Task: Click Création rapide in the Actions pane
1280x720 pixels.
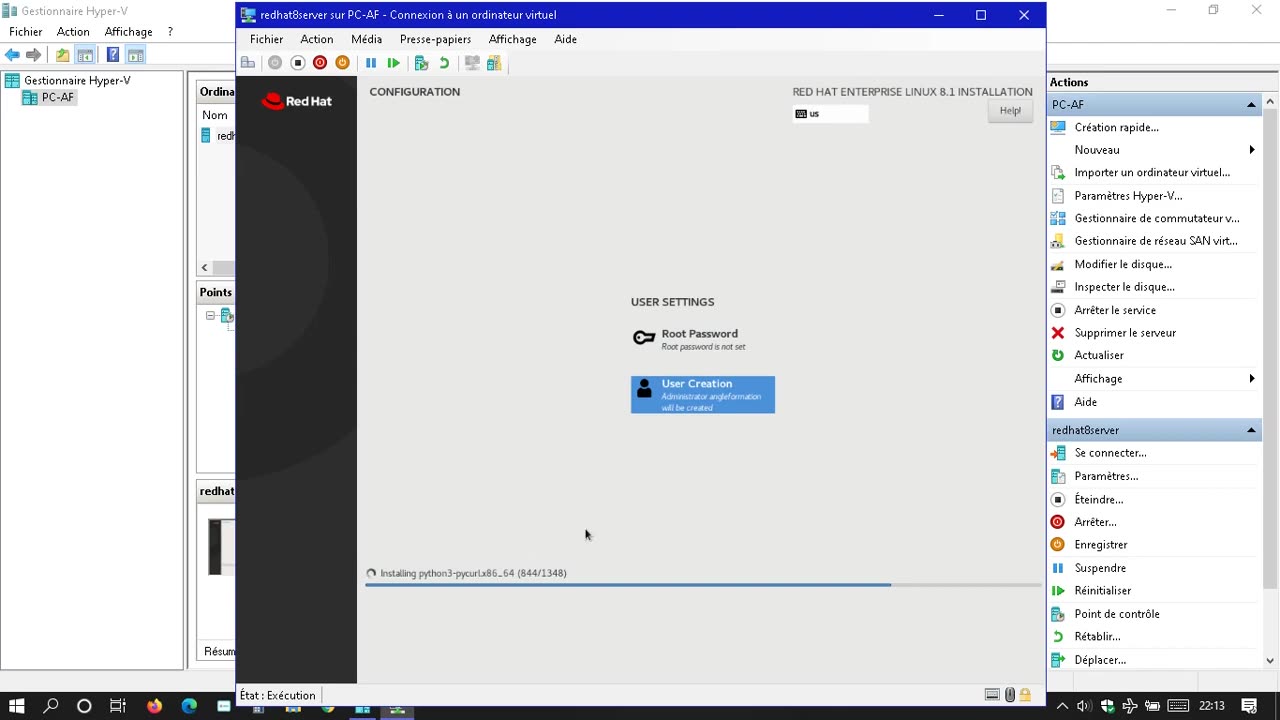Action: (1116, 127)
